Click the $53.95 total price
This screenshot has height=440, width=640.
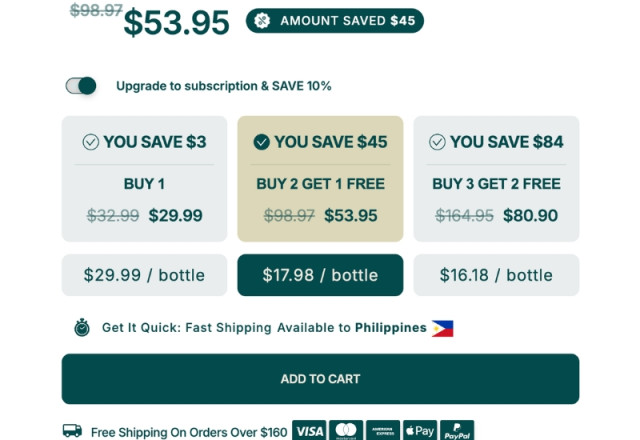tap(177, 23)
